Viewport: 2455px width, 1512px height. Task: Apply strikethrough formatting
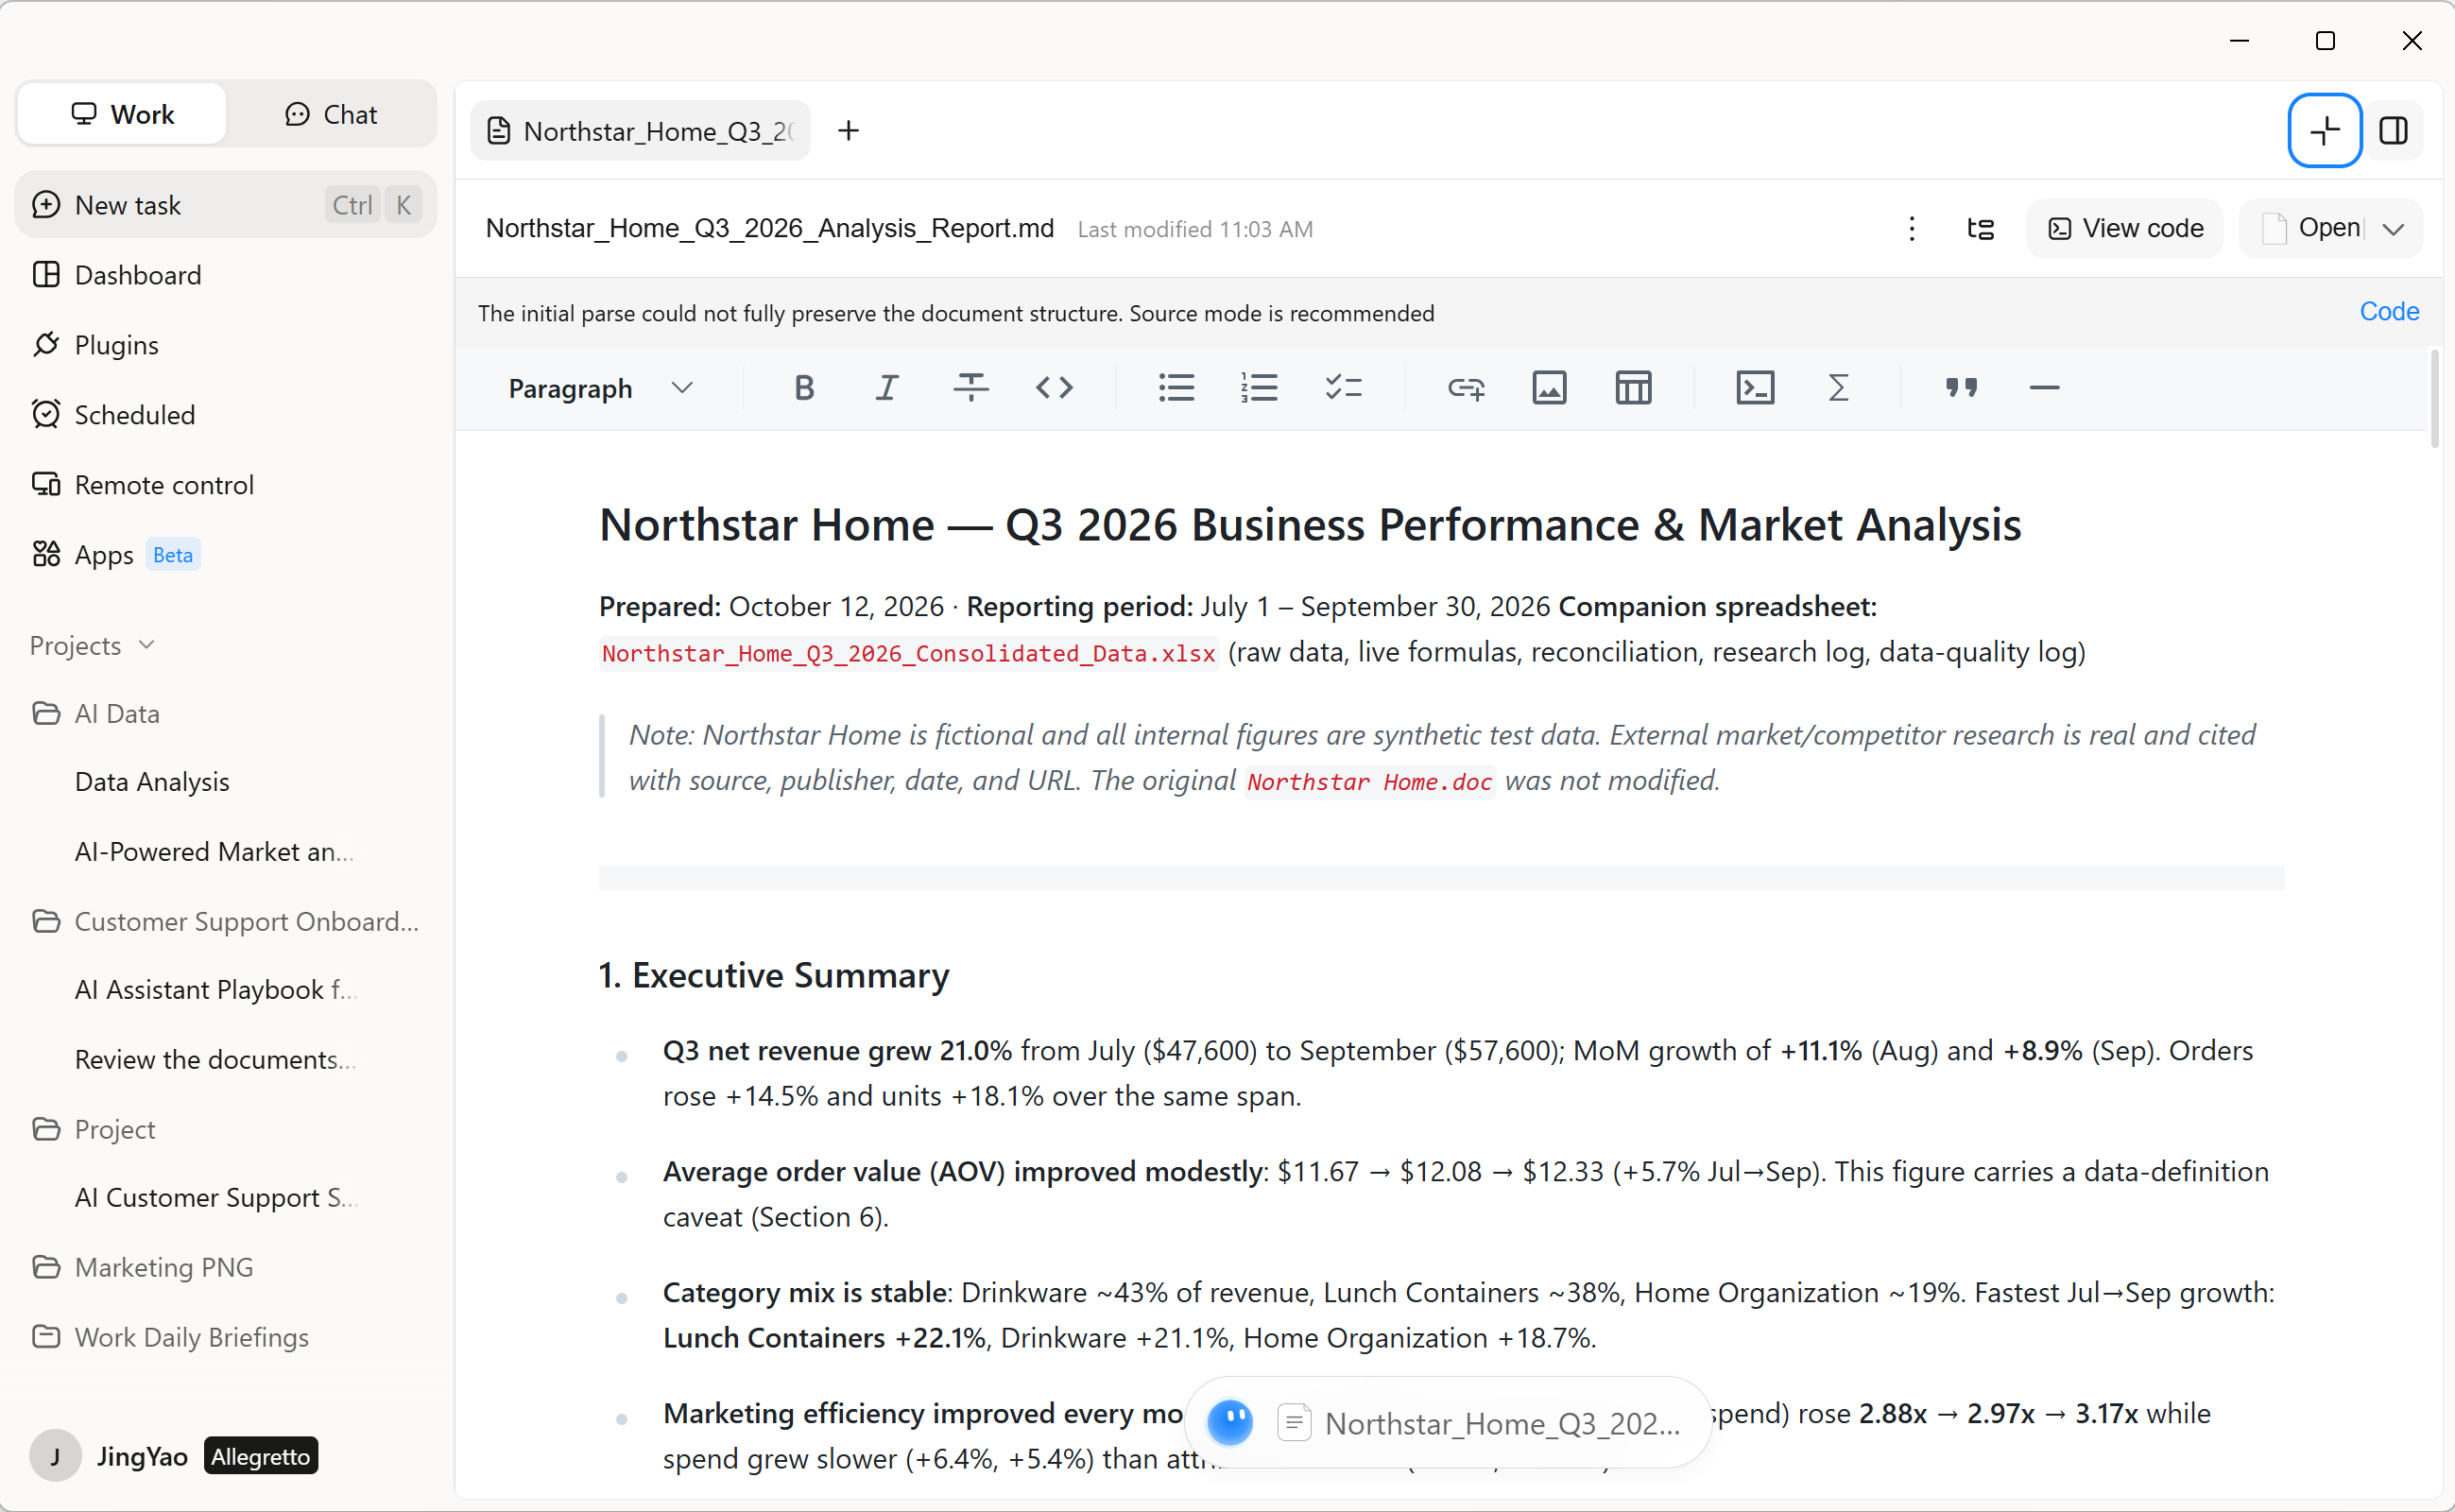click(x=970, y=388)
